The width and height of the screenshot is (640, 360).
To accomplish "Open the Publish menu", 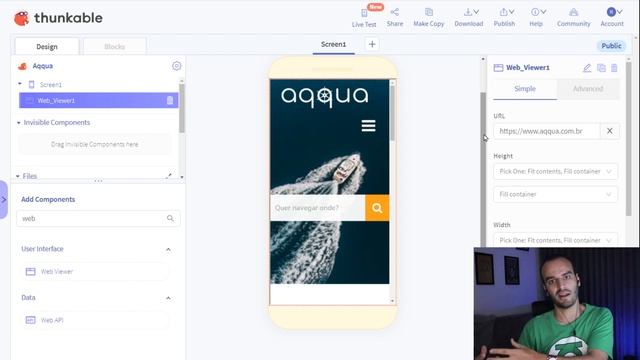I will click(x=504, y=18).
